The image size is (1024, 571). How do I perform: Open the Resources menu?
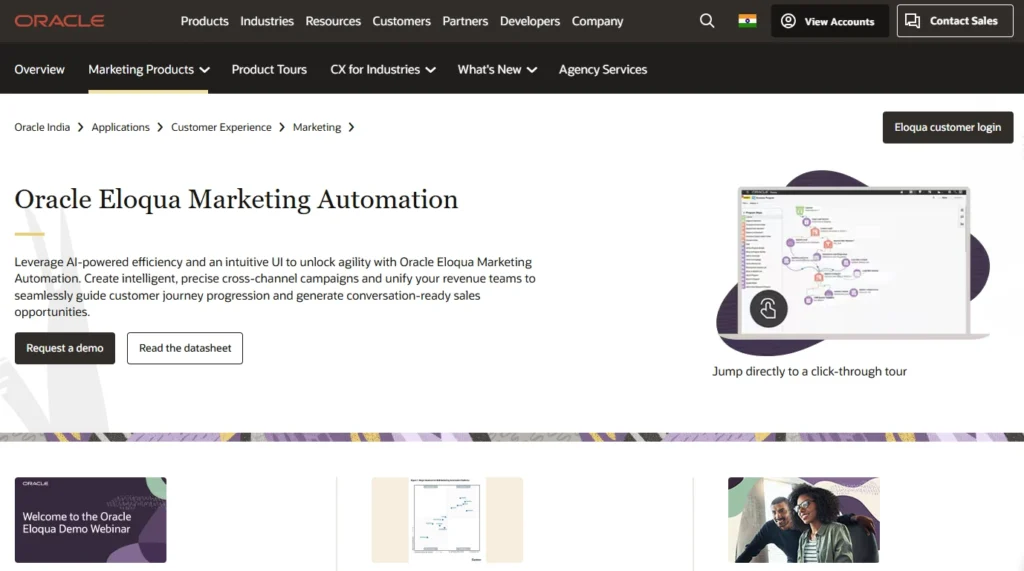pyautogui.click(x=333, y=21)
